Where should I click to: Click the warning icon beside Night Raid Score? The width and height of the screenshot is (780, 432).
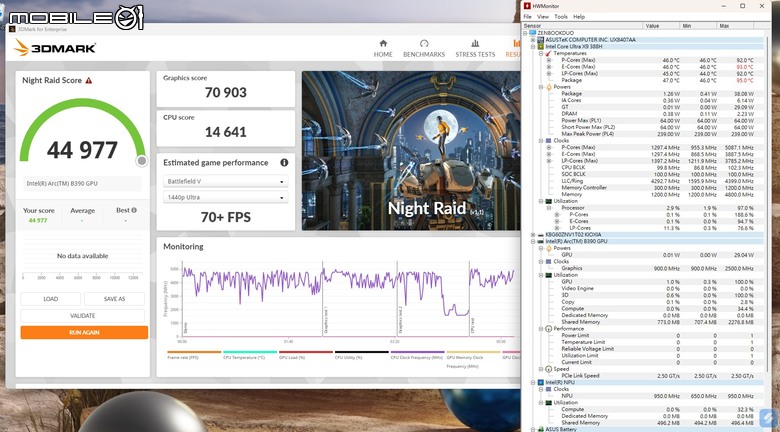point(89,80)
